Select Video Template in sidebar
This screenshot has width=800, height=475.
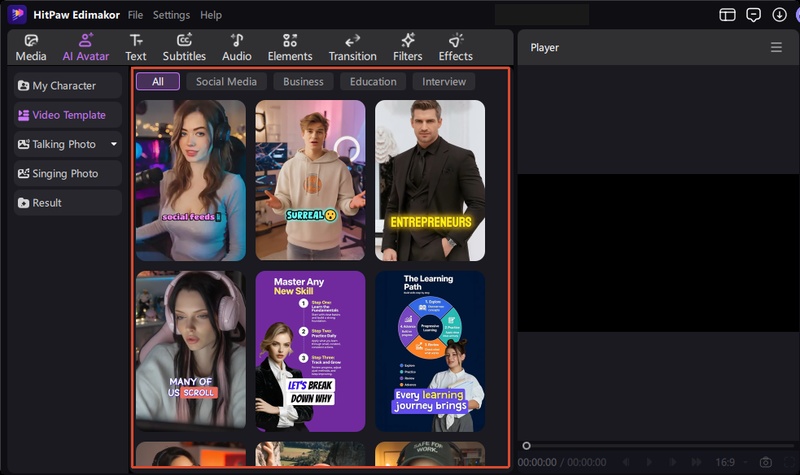(x=68, y=115)
